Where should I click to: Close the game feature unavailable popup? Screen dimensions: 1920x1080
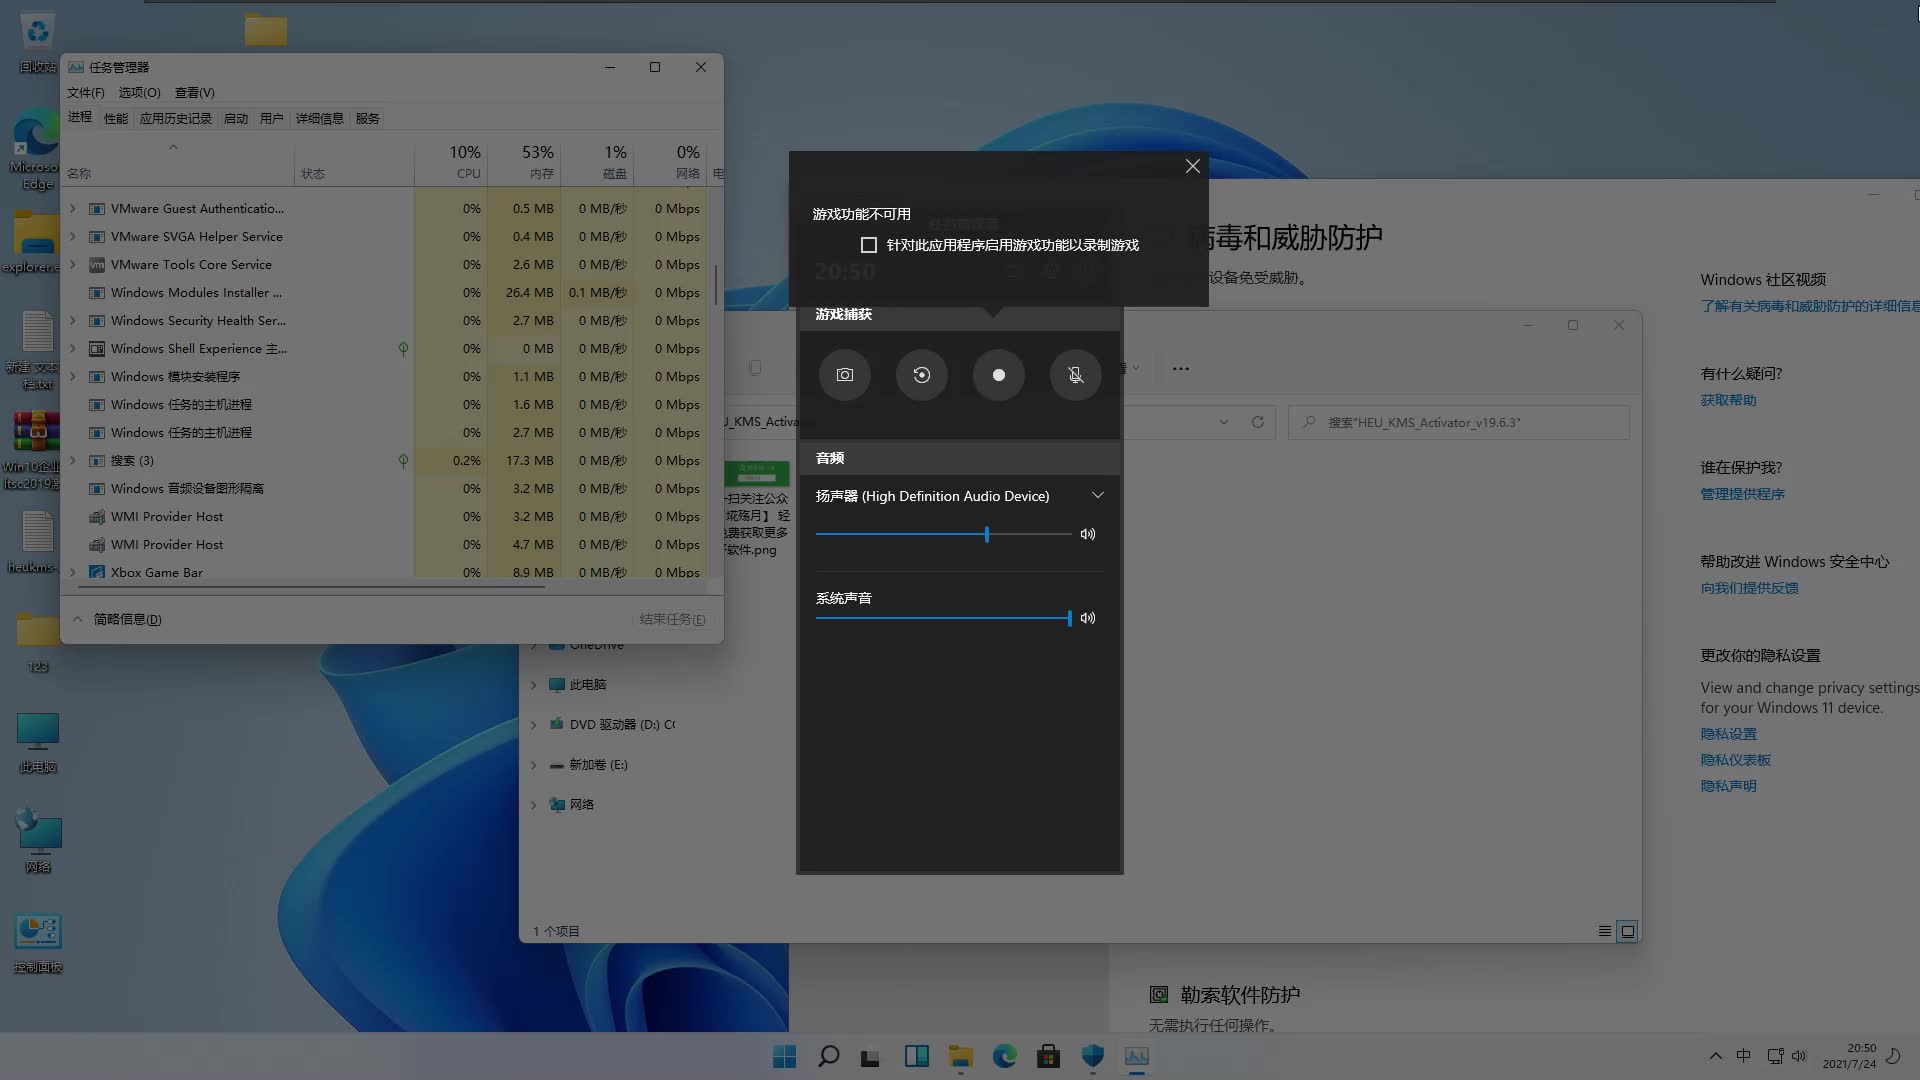(1193, 166)
